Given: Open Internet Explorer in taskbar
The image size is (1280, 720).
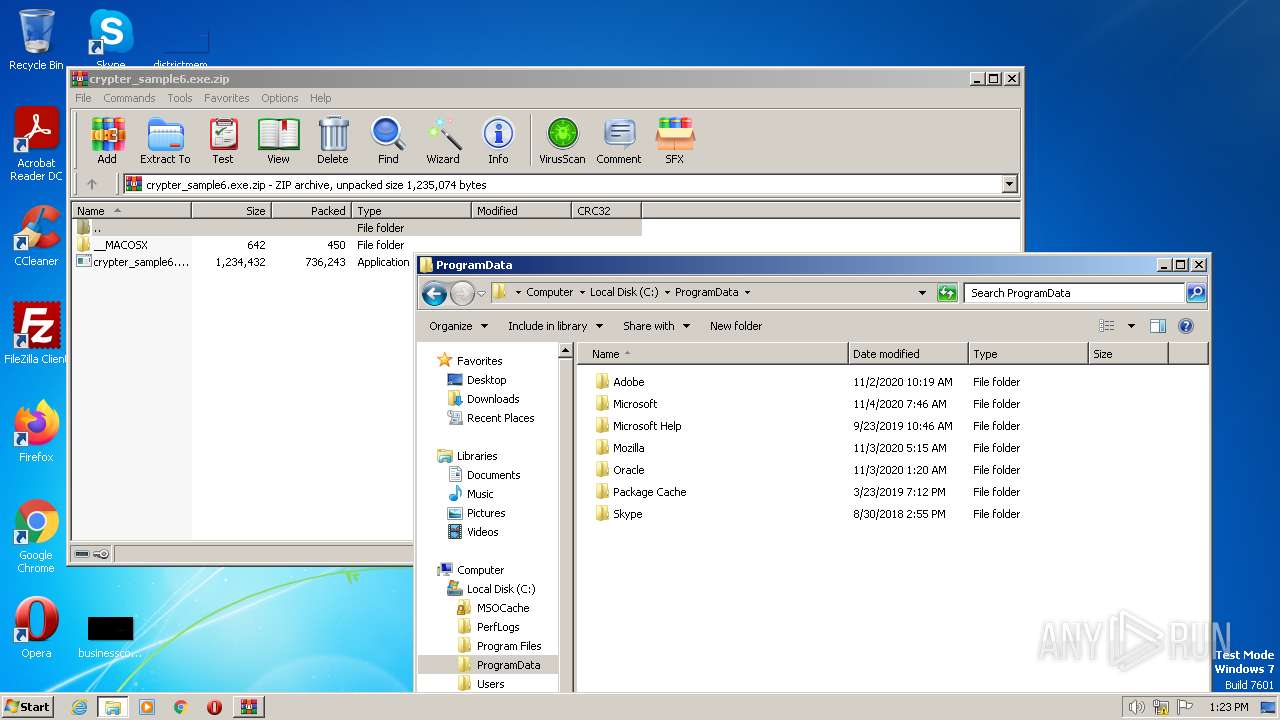Looking at the screenshot, I should pyautogui.click(x=79, y=707).
